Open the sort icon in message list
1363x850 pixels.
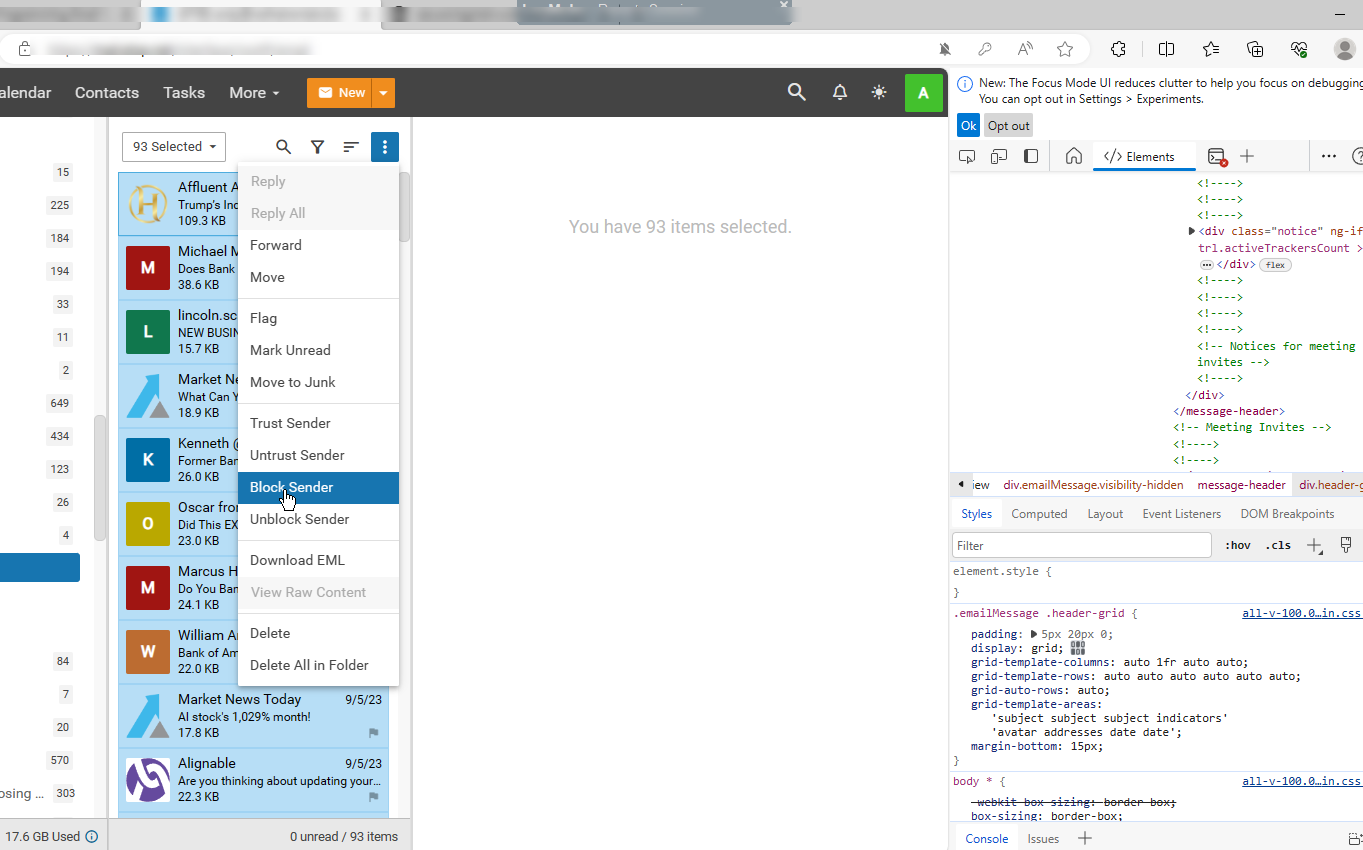tap(351, 147)
